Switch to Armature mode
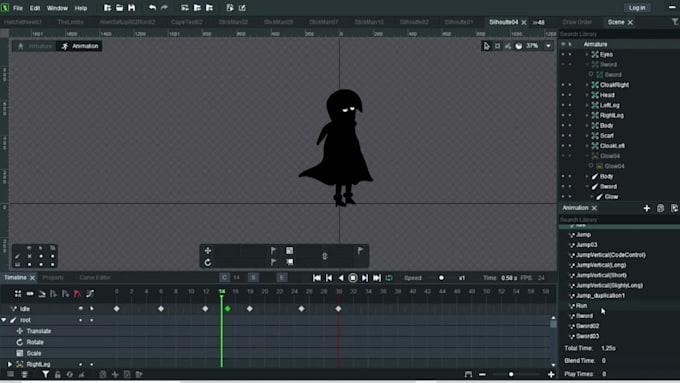The height and width of the screenshot is (383, 680). click(35, 46)
